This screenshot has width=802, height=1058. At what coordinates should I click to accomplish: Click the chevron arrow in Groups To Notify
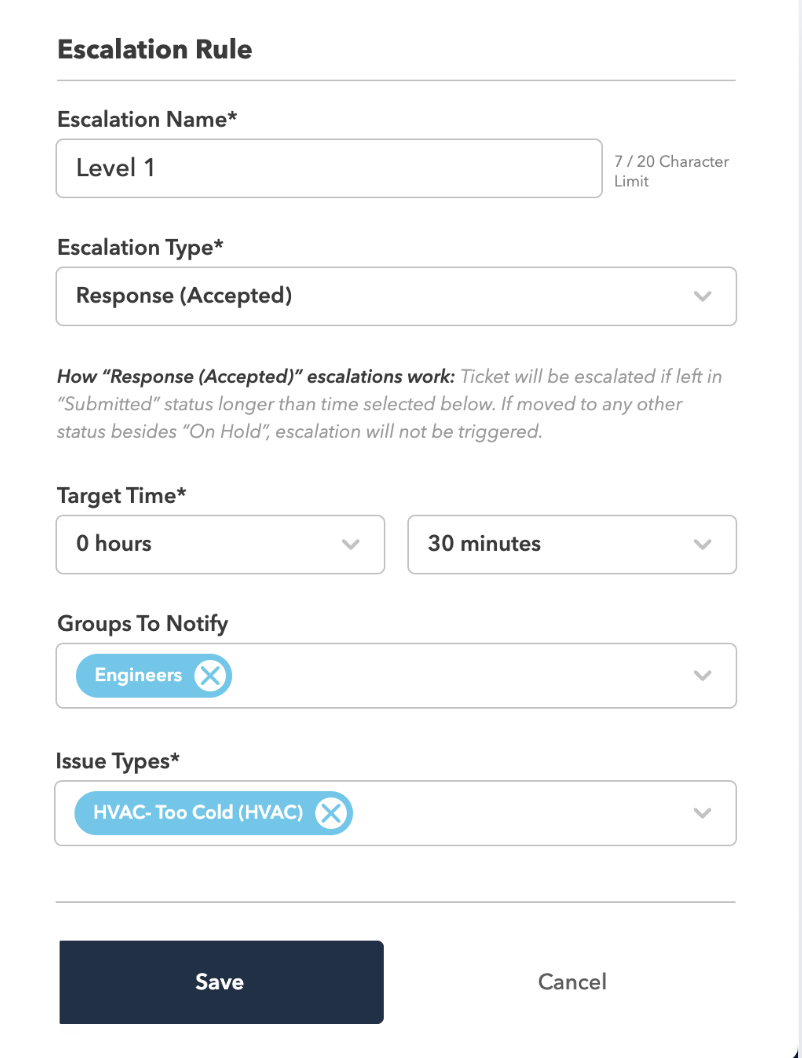[x=702, y=675]
